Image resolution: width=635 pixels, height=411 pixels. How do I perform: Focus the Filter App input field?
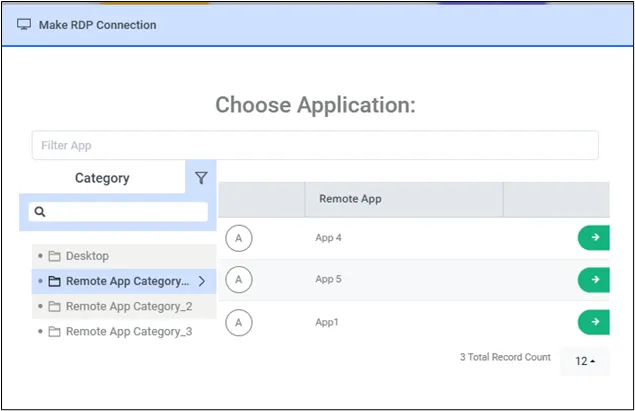[x=315, y=145]
